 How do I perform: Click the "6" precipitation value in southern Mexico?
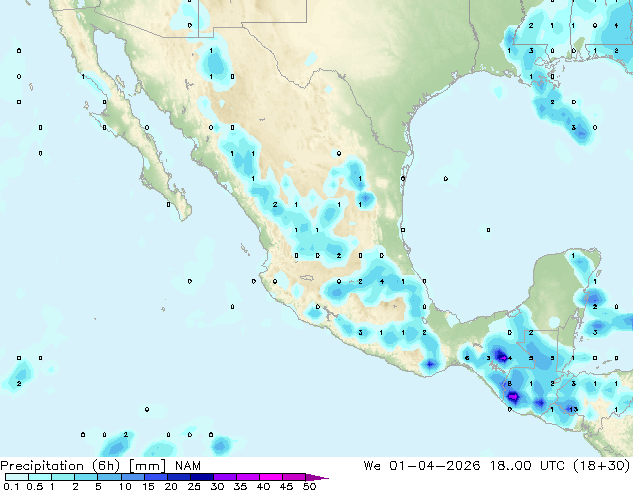(x=467, y=358)
